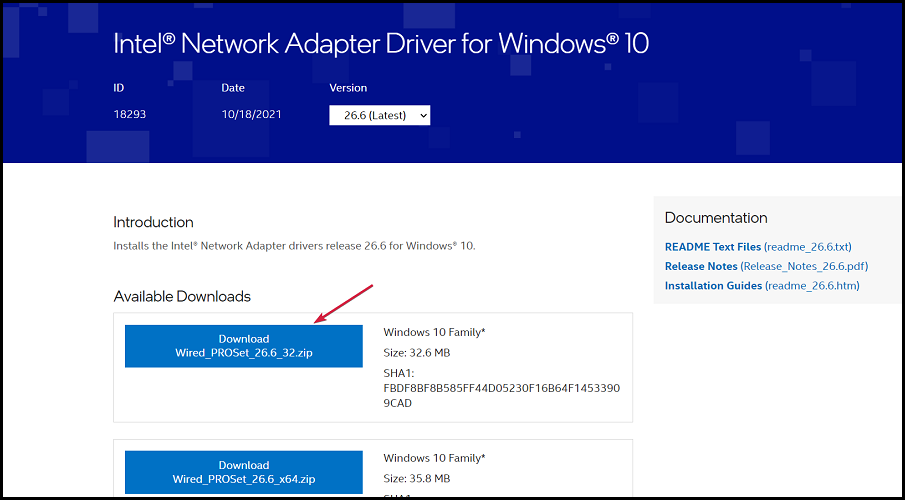Click the Available Downloads heading

coord(182,296)
